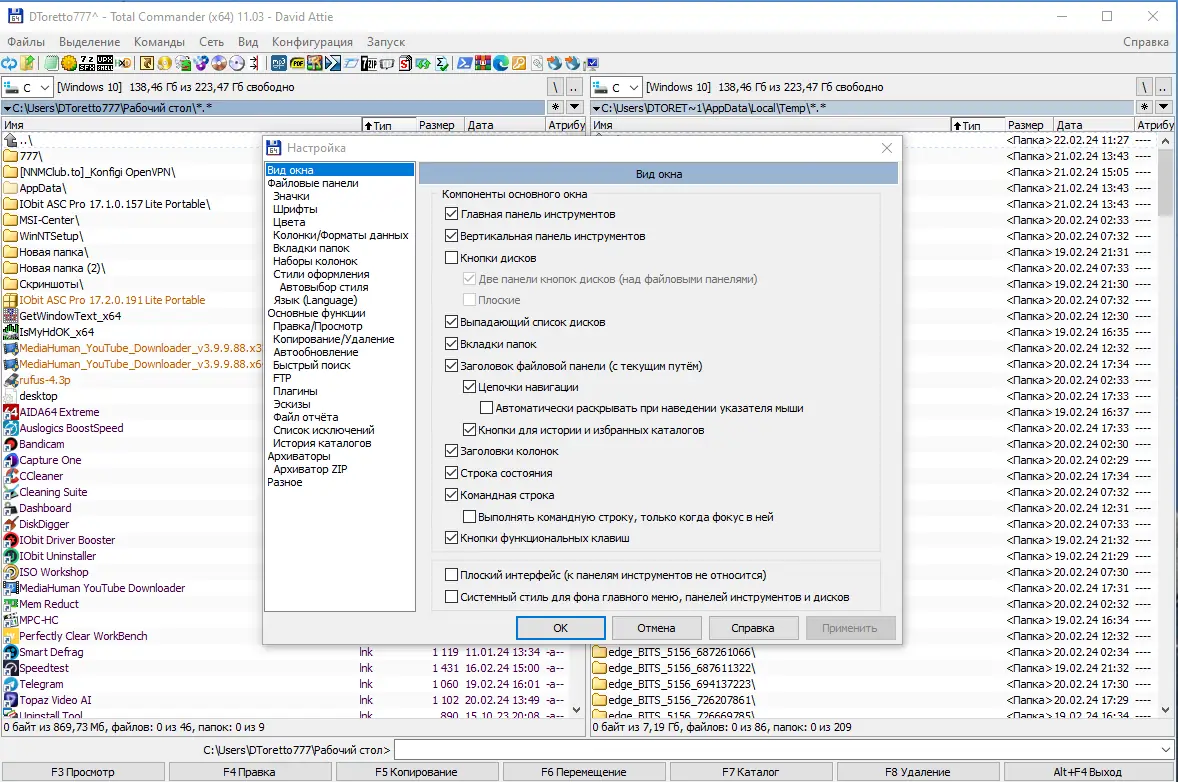Open the Конфигурация menu
This screenshot has height=782, width=1178.
(313, 42)
